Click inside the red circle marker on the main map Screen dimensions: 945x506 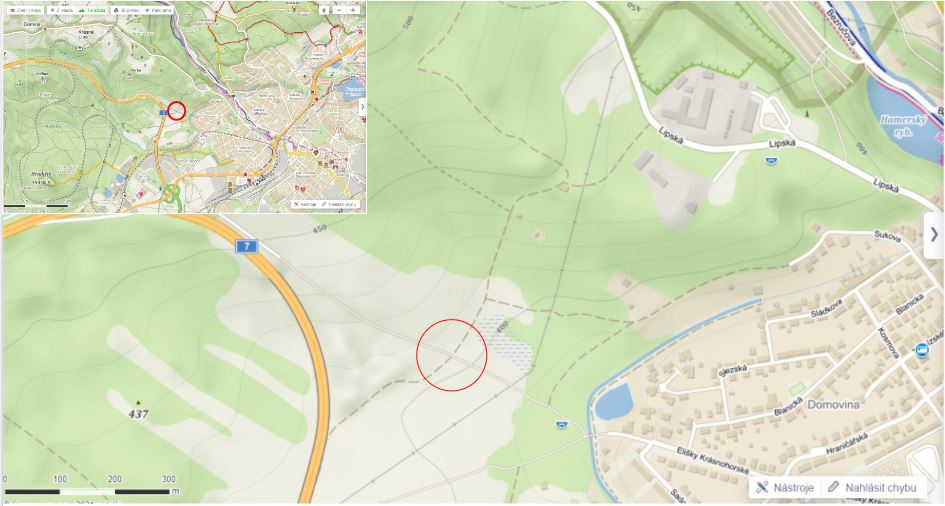tap(451, 355)
